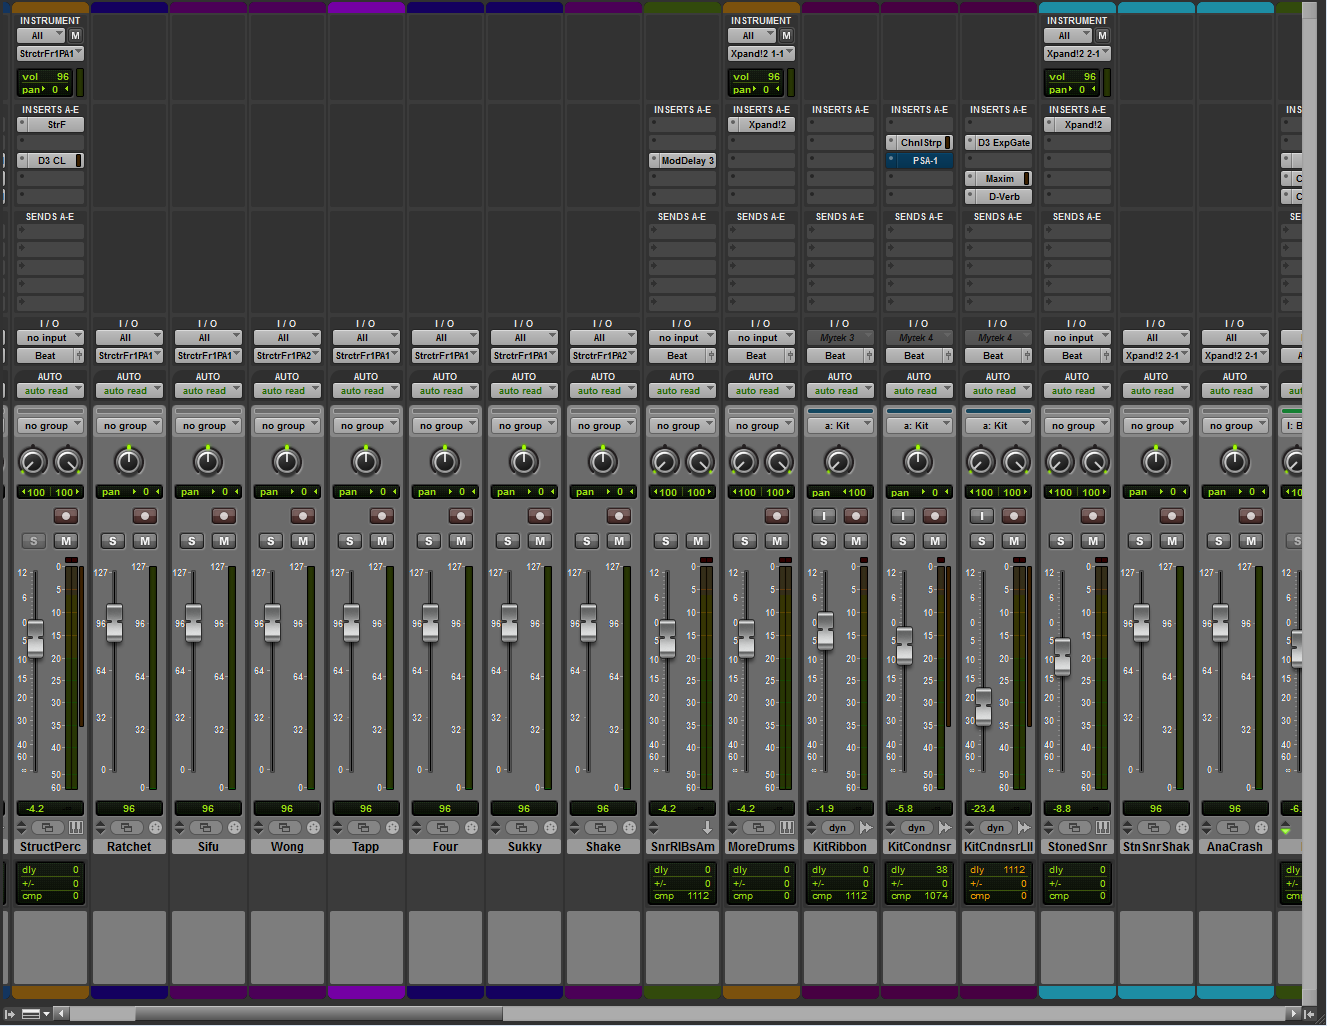The height and width of the screenshot is (1026, 1327).
Task: Open the D3 ExpGate insert on KitCondnsr
Action: tap(998, 142)
